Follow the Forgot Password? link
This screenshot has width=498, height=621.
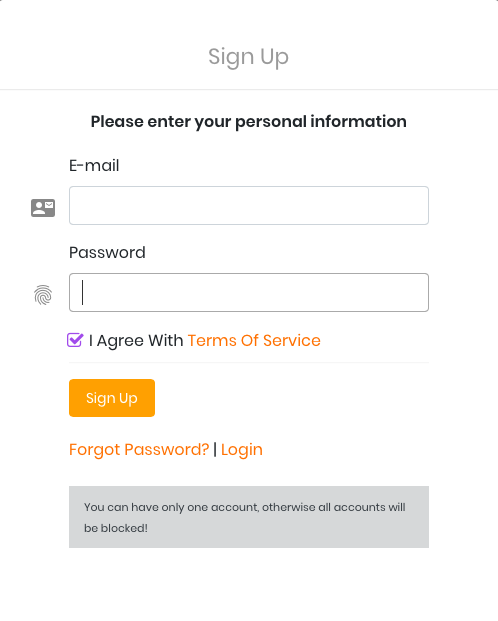coord(139,450)
